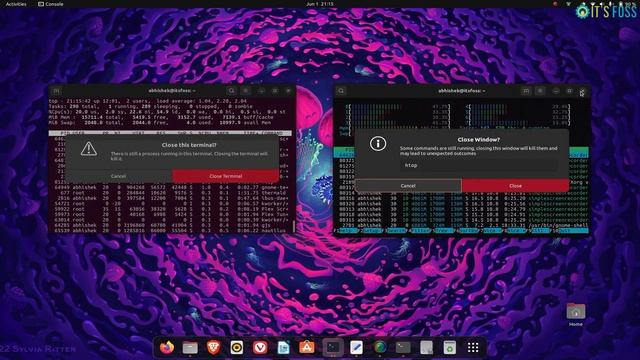Click the 'MiB Swap' summary line in top
Viewport: 640px width, 360px height.
point(161,122)
